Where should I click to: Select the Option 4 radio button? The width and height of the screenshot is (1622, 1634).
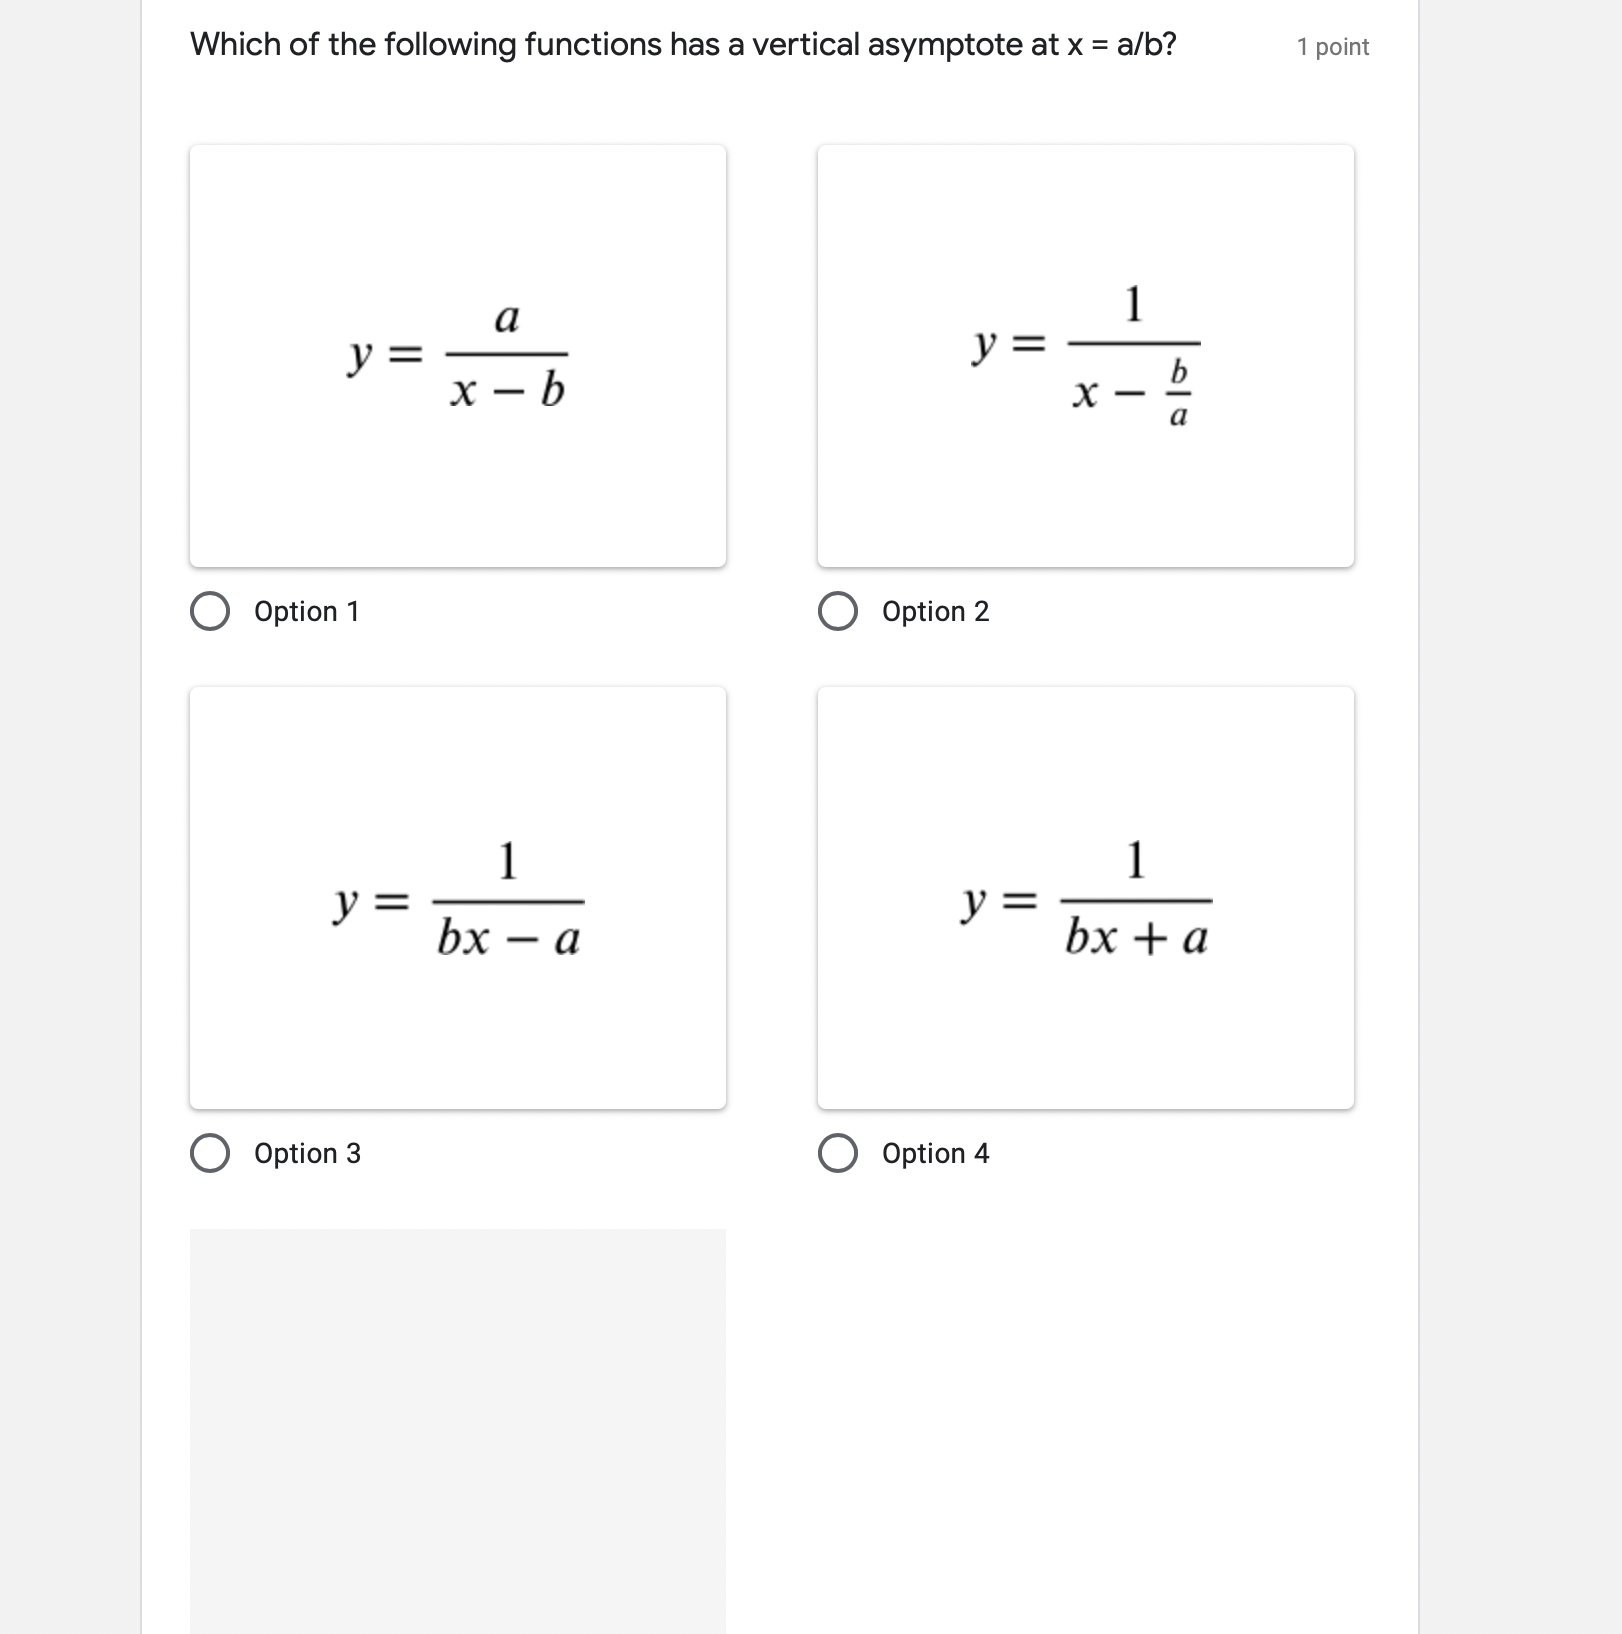[838, 1153]
